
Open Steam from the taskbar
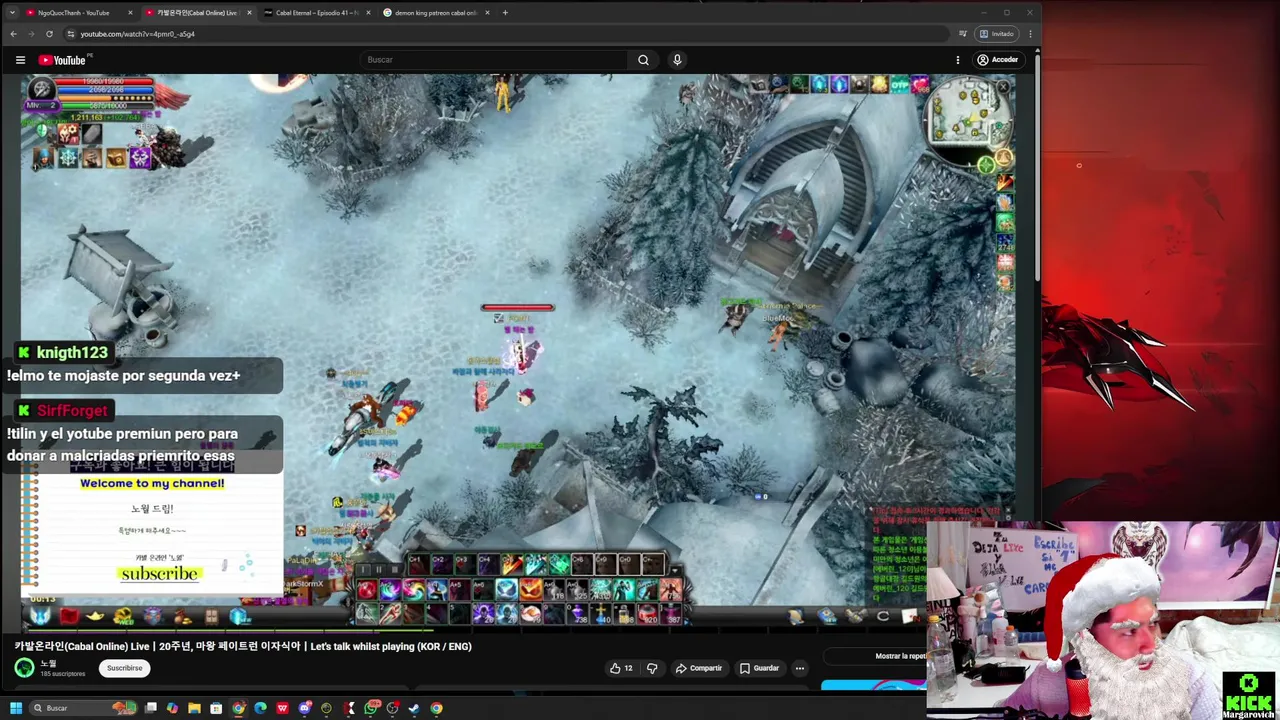[x=414, y=708]
